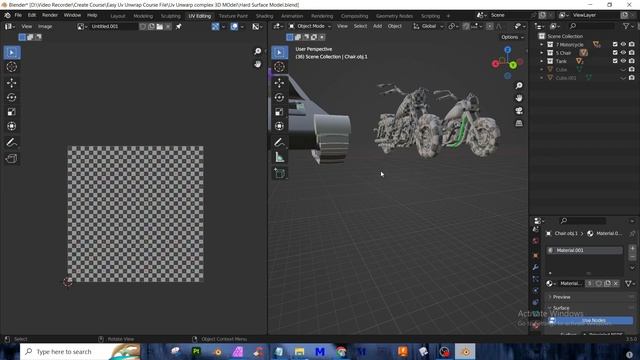640x360 pixels.
Task: Click the outliner search field
Action: click(592, 27)
